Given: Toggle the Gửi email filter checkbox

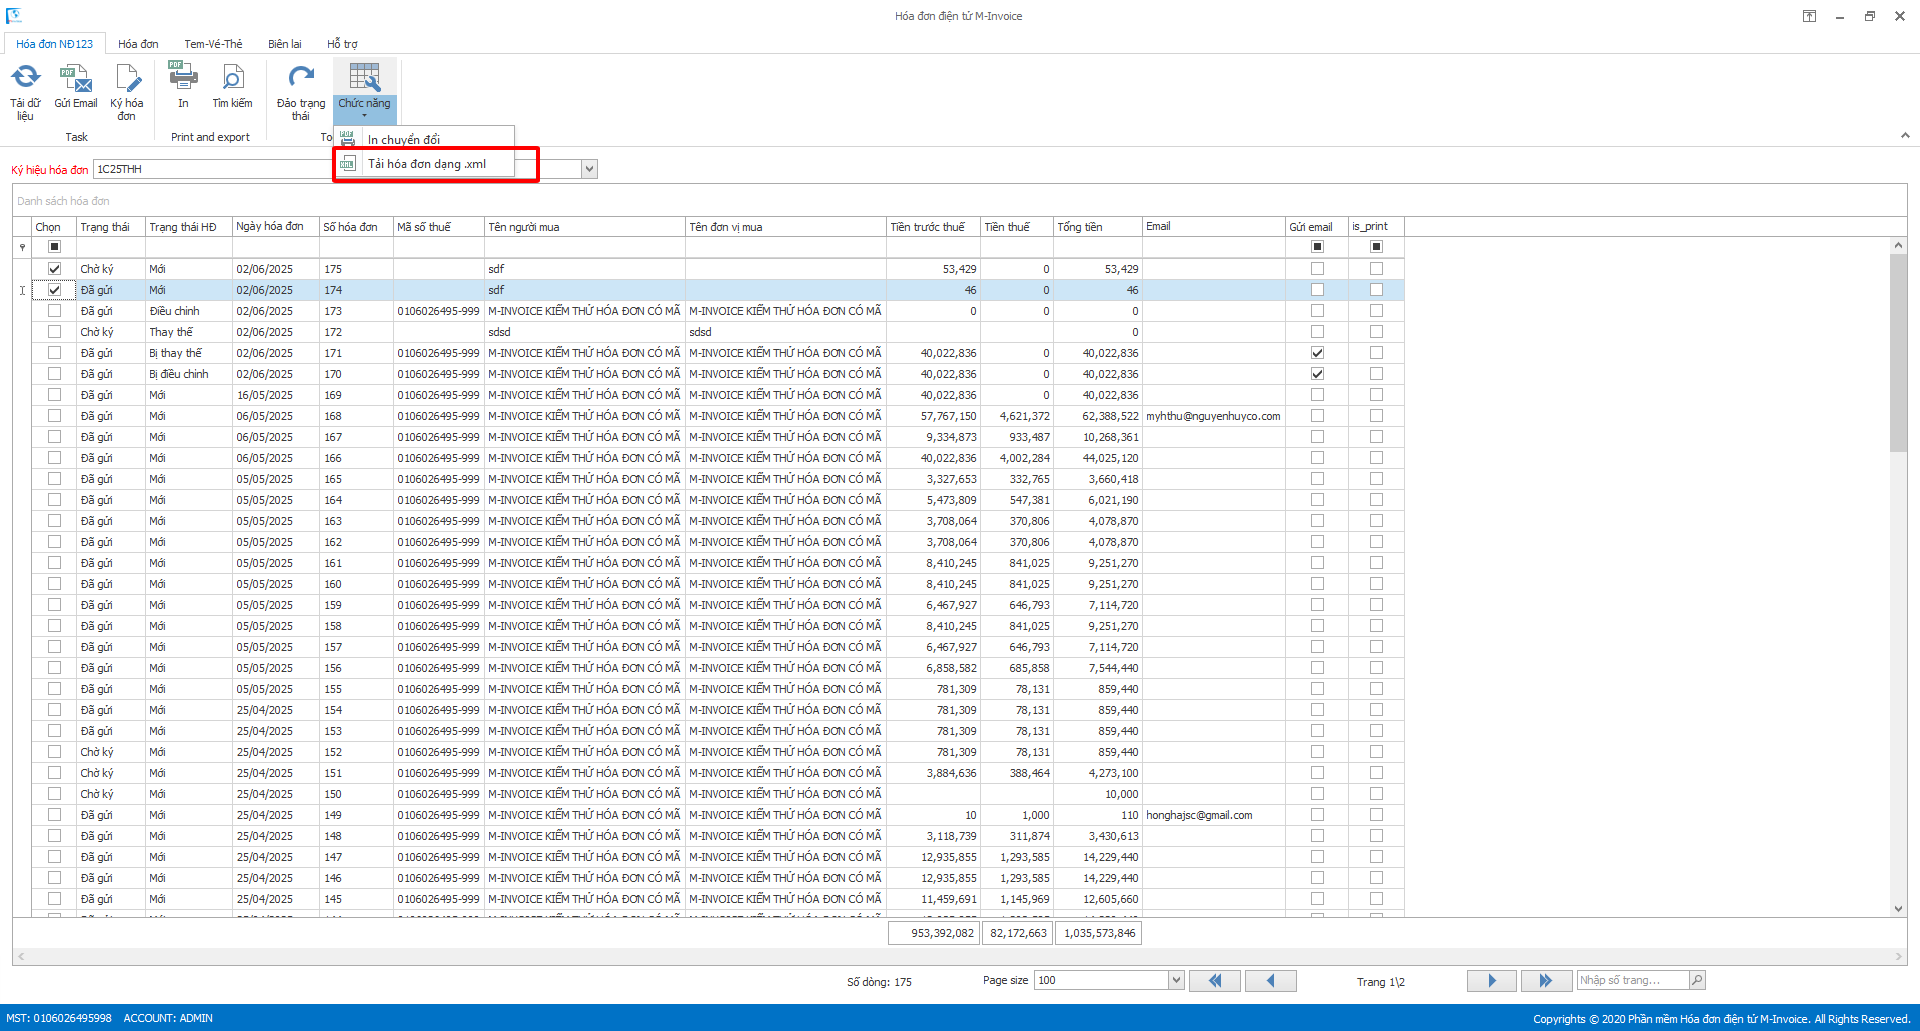Looking at the screenshot, I should click(x=1317, y=247).
